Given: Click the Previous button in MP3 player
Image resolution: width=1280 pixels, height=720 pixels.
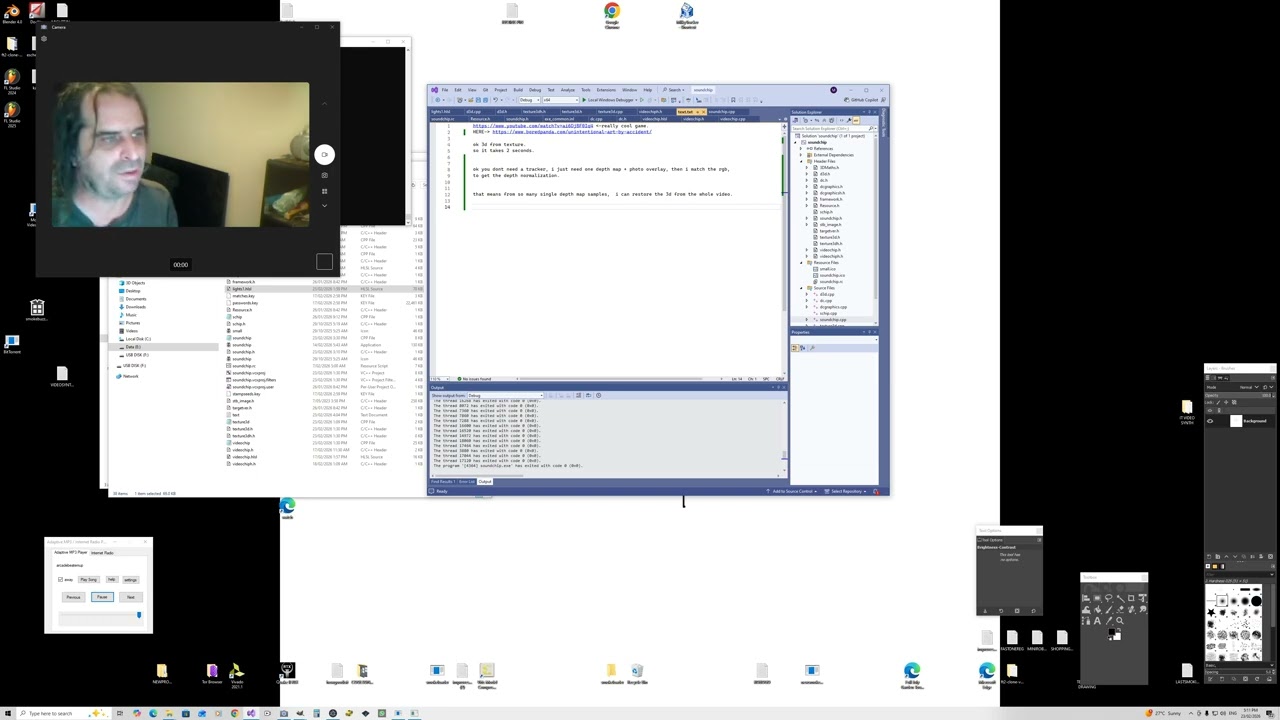Looking at the screenshot, I should click(73, 597).
